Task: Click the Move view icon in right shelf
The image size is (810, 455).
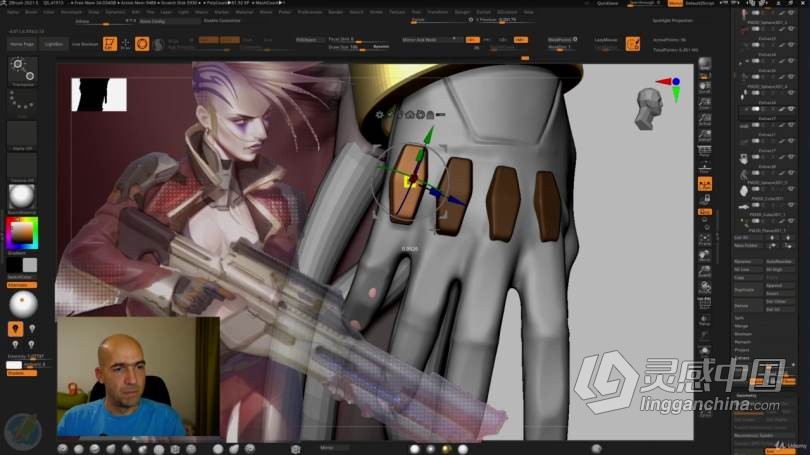Action: click(x=705, y=256)
